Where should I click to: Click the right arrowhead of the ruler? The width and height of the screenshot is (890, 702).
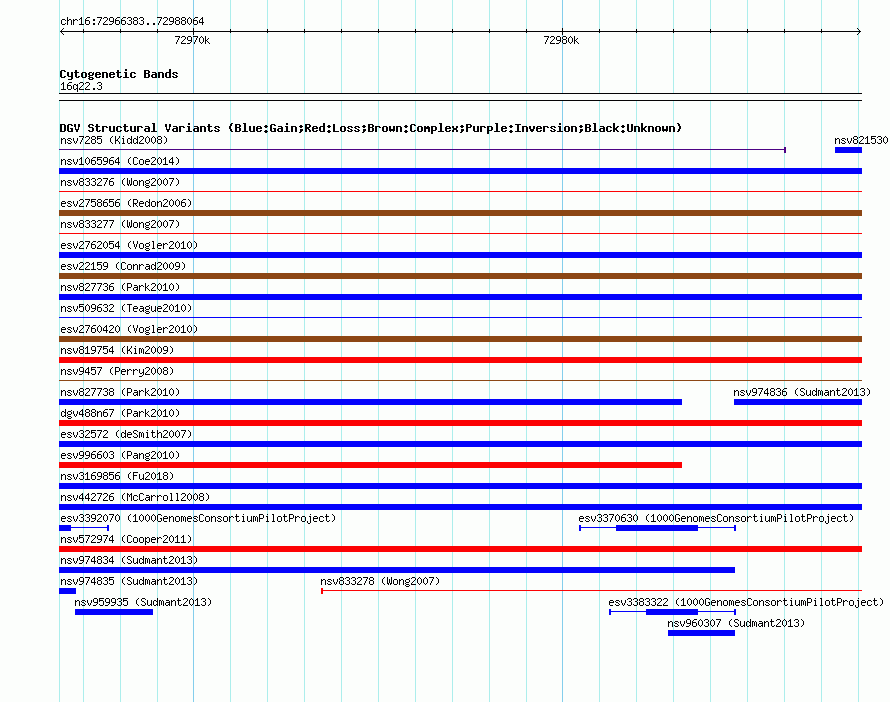click(x=859, y=32)
